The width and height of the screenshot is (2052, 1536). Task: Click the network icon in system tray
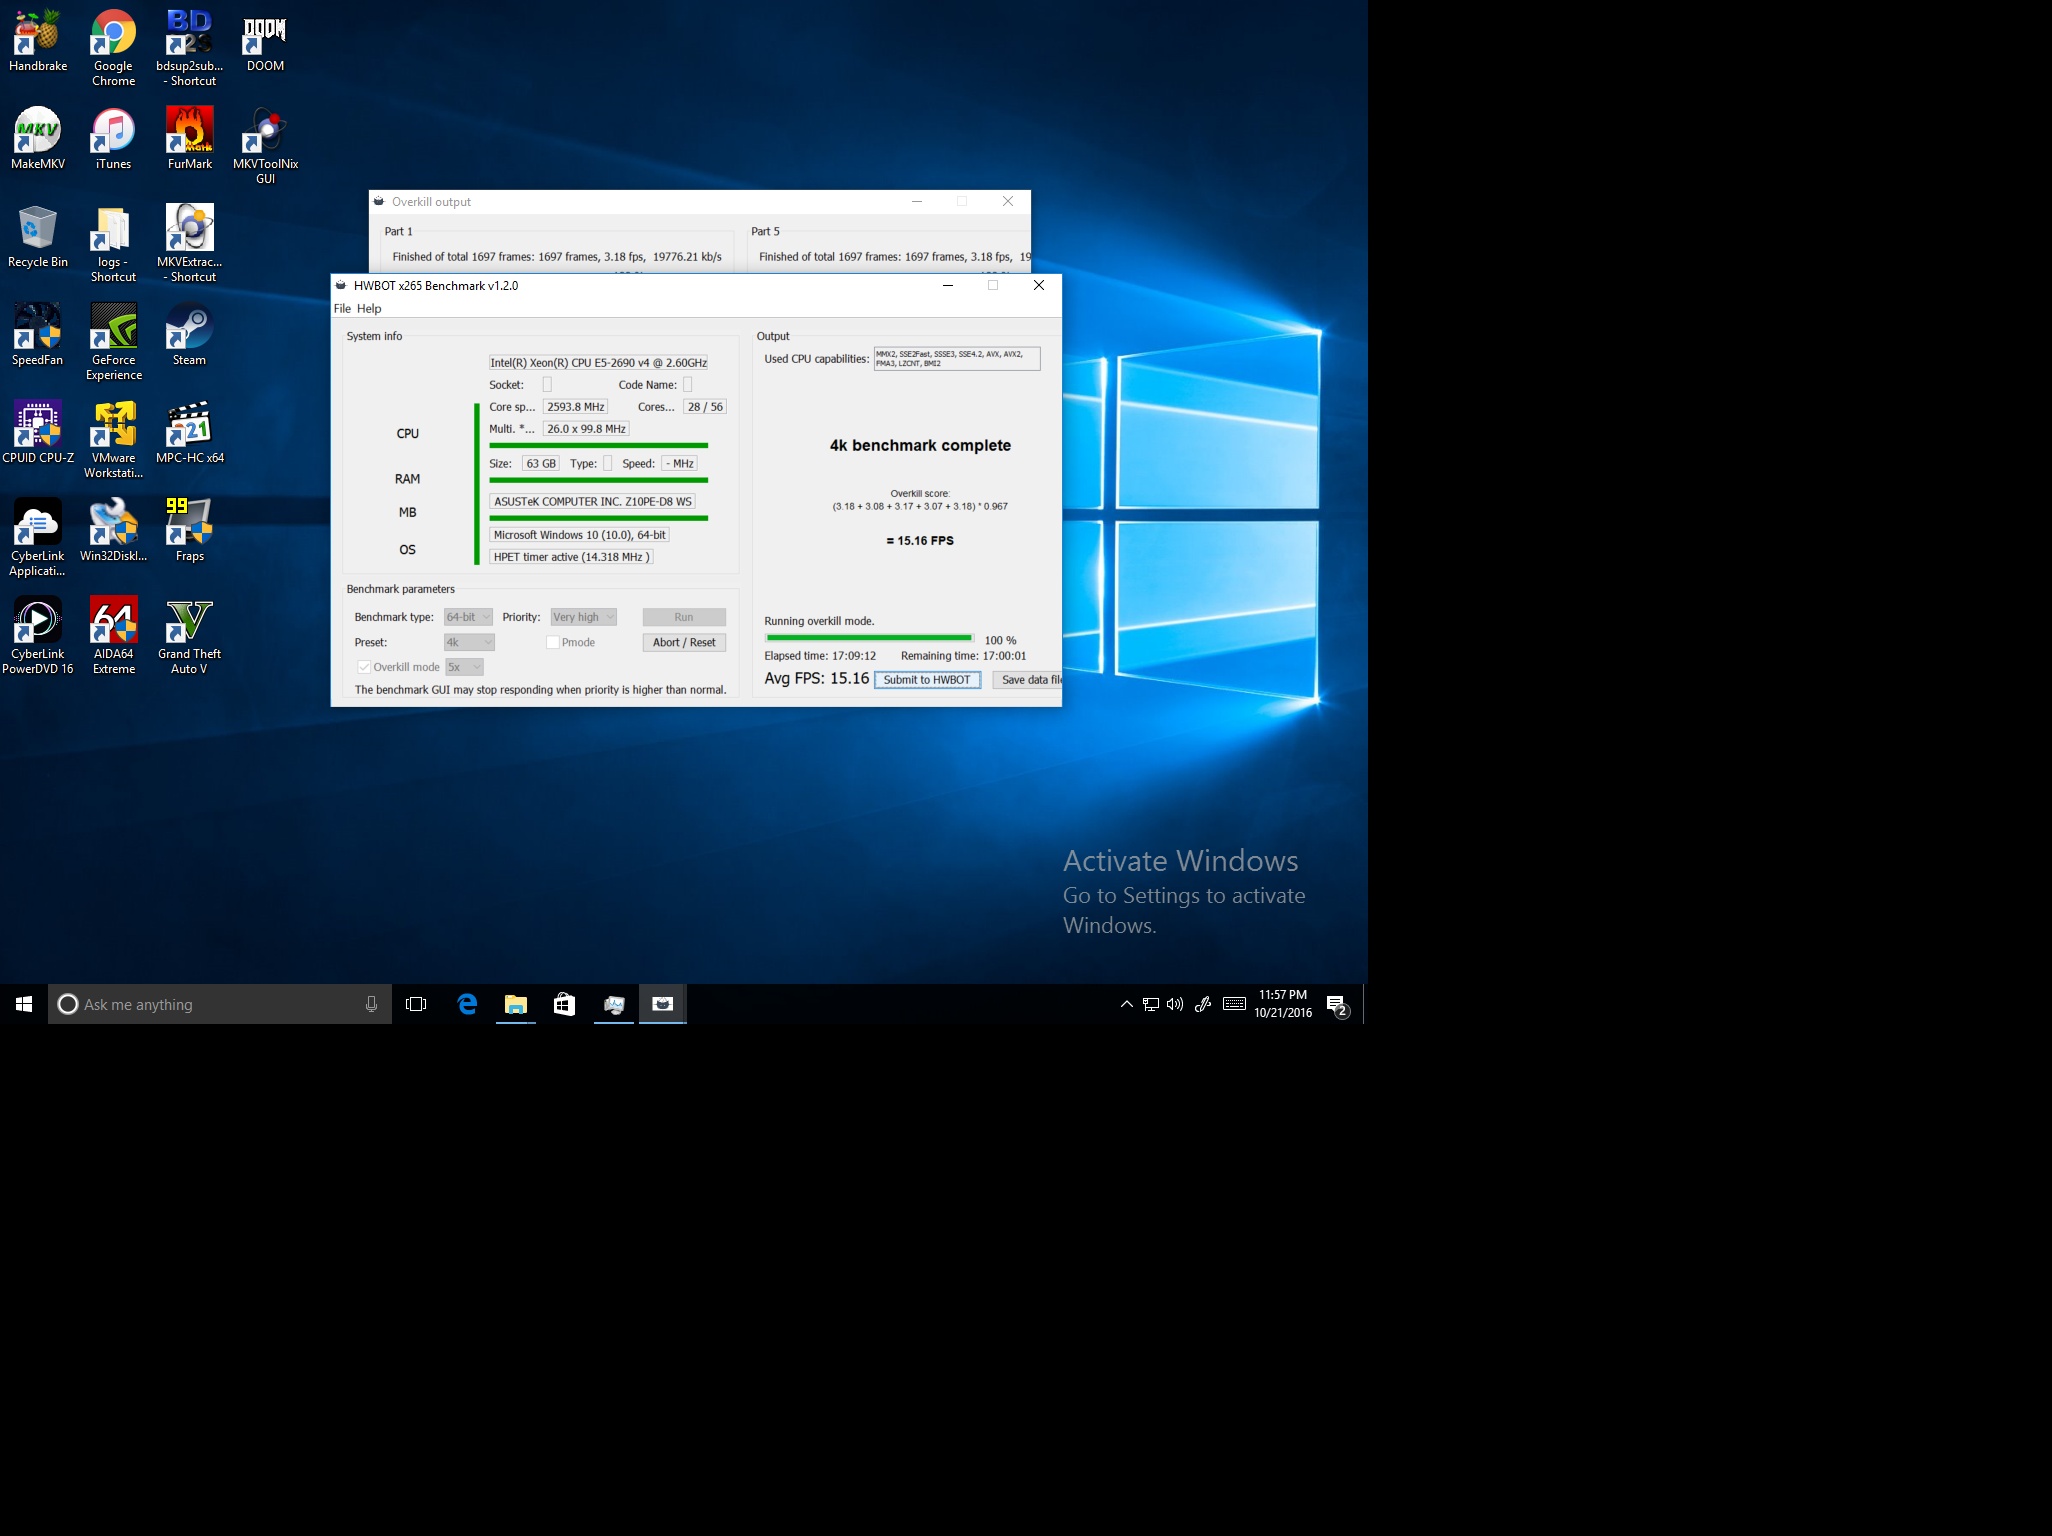(1151, 1004)
